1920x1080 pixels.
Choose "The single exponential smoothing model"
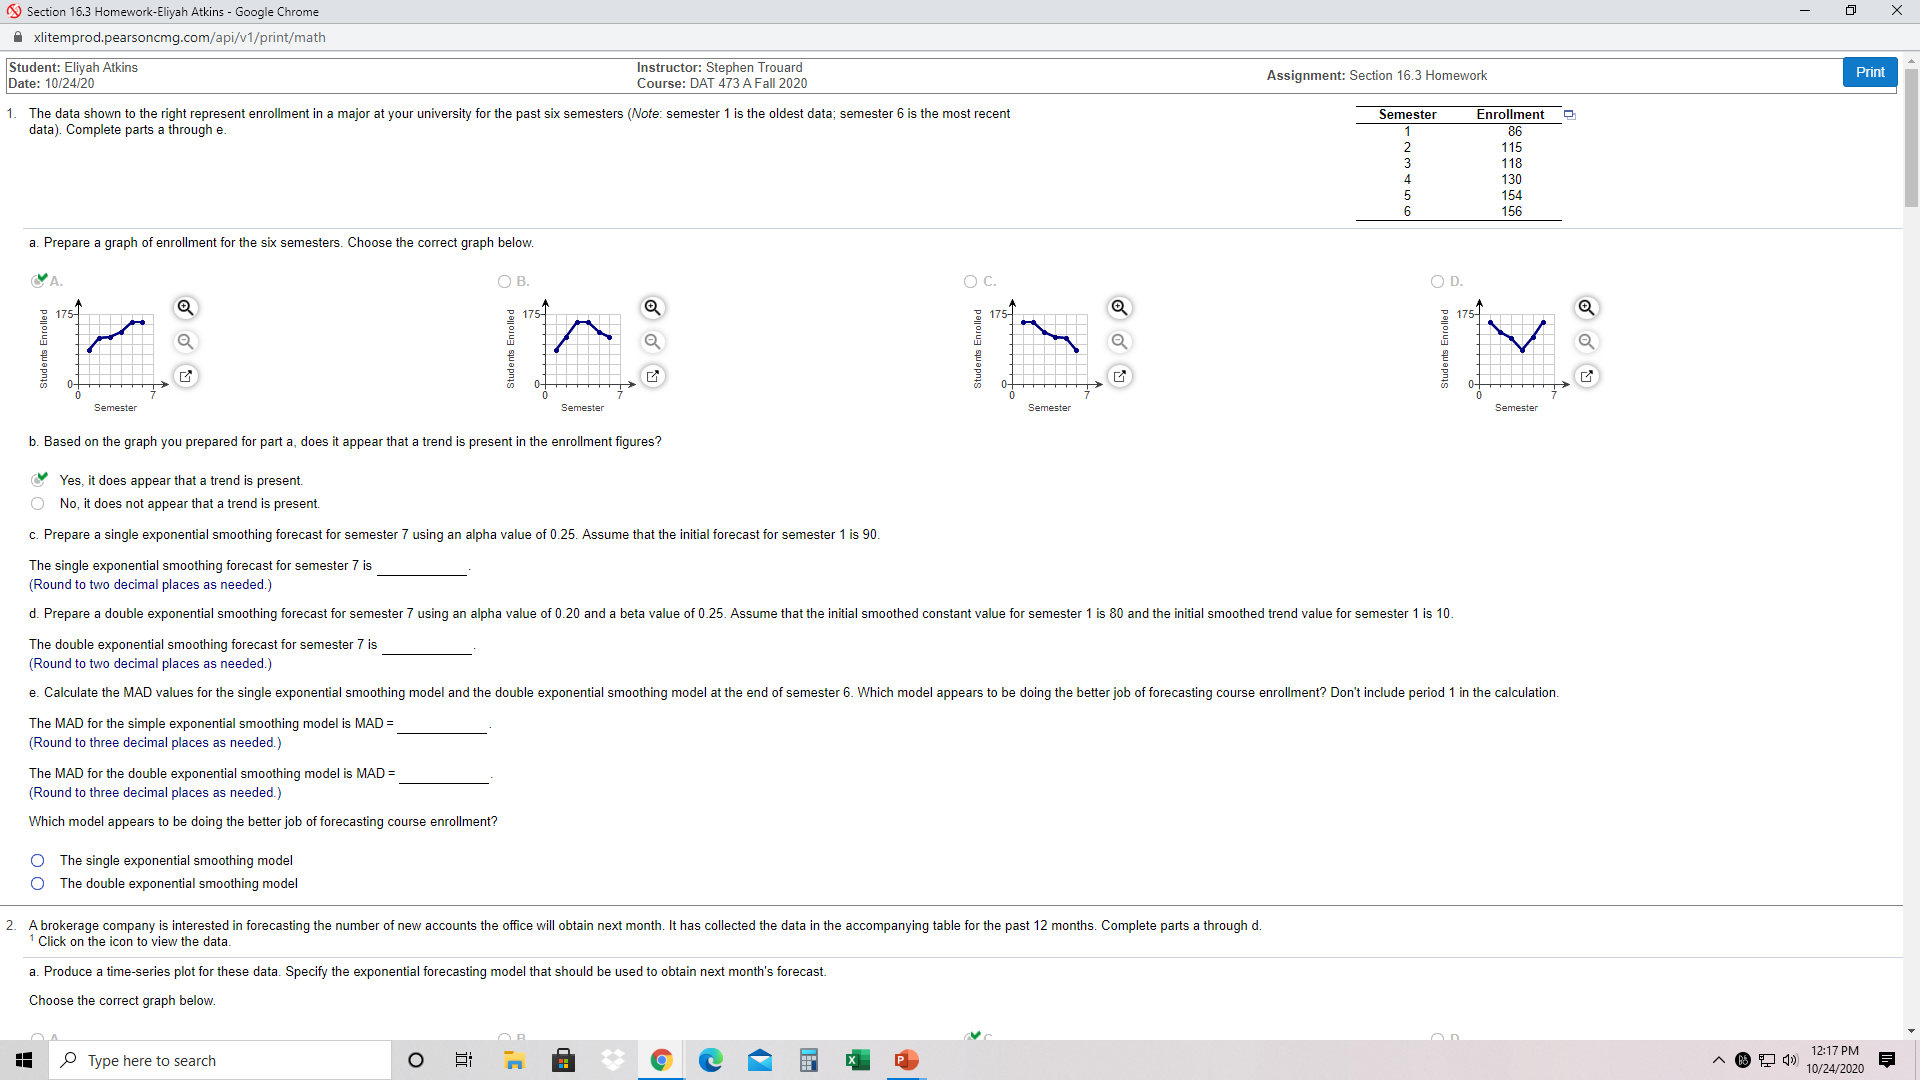pos(37,860)
